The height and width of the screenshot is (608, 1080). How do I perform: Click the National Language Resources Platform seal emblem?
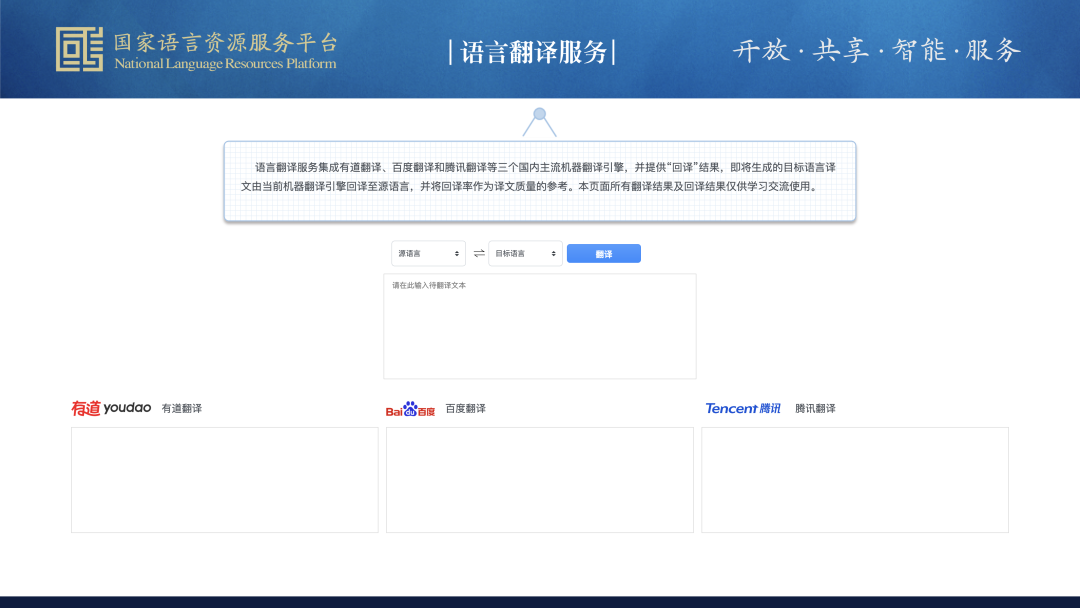82,48
